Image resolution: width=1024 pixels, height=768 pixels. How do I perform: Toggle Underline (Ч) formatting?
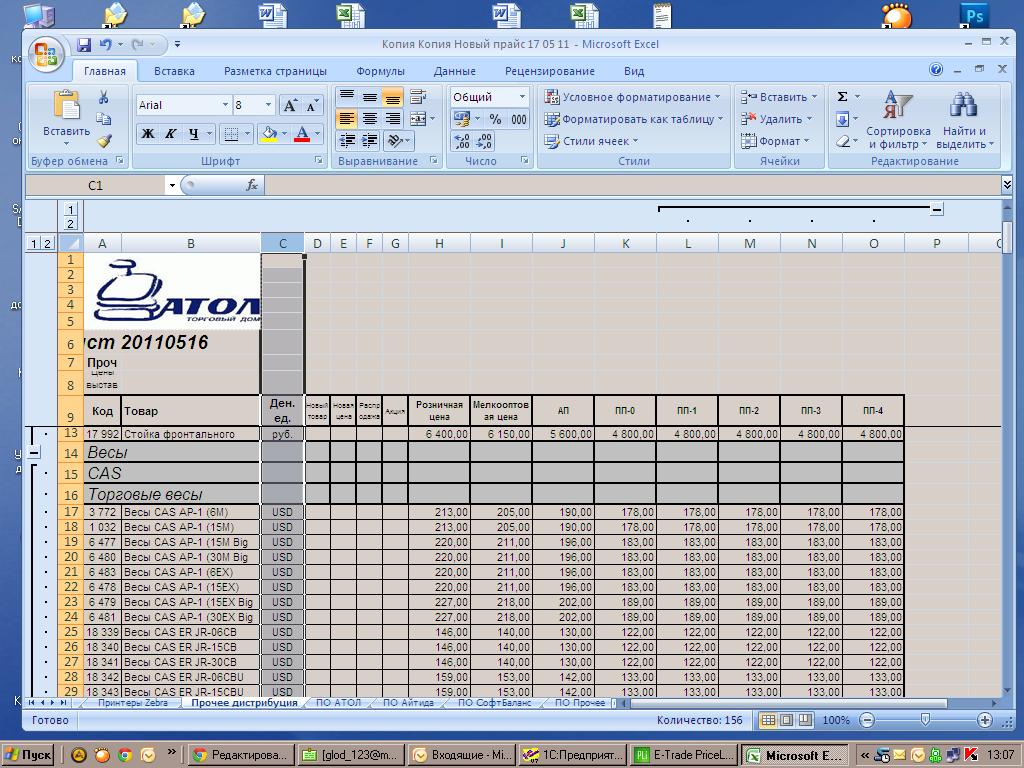(193, 134)
